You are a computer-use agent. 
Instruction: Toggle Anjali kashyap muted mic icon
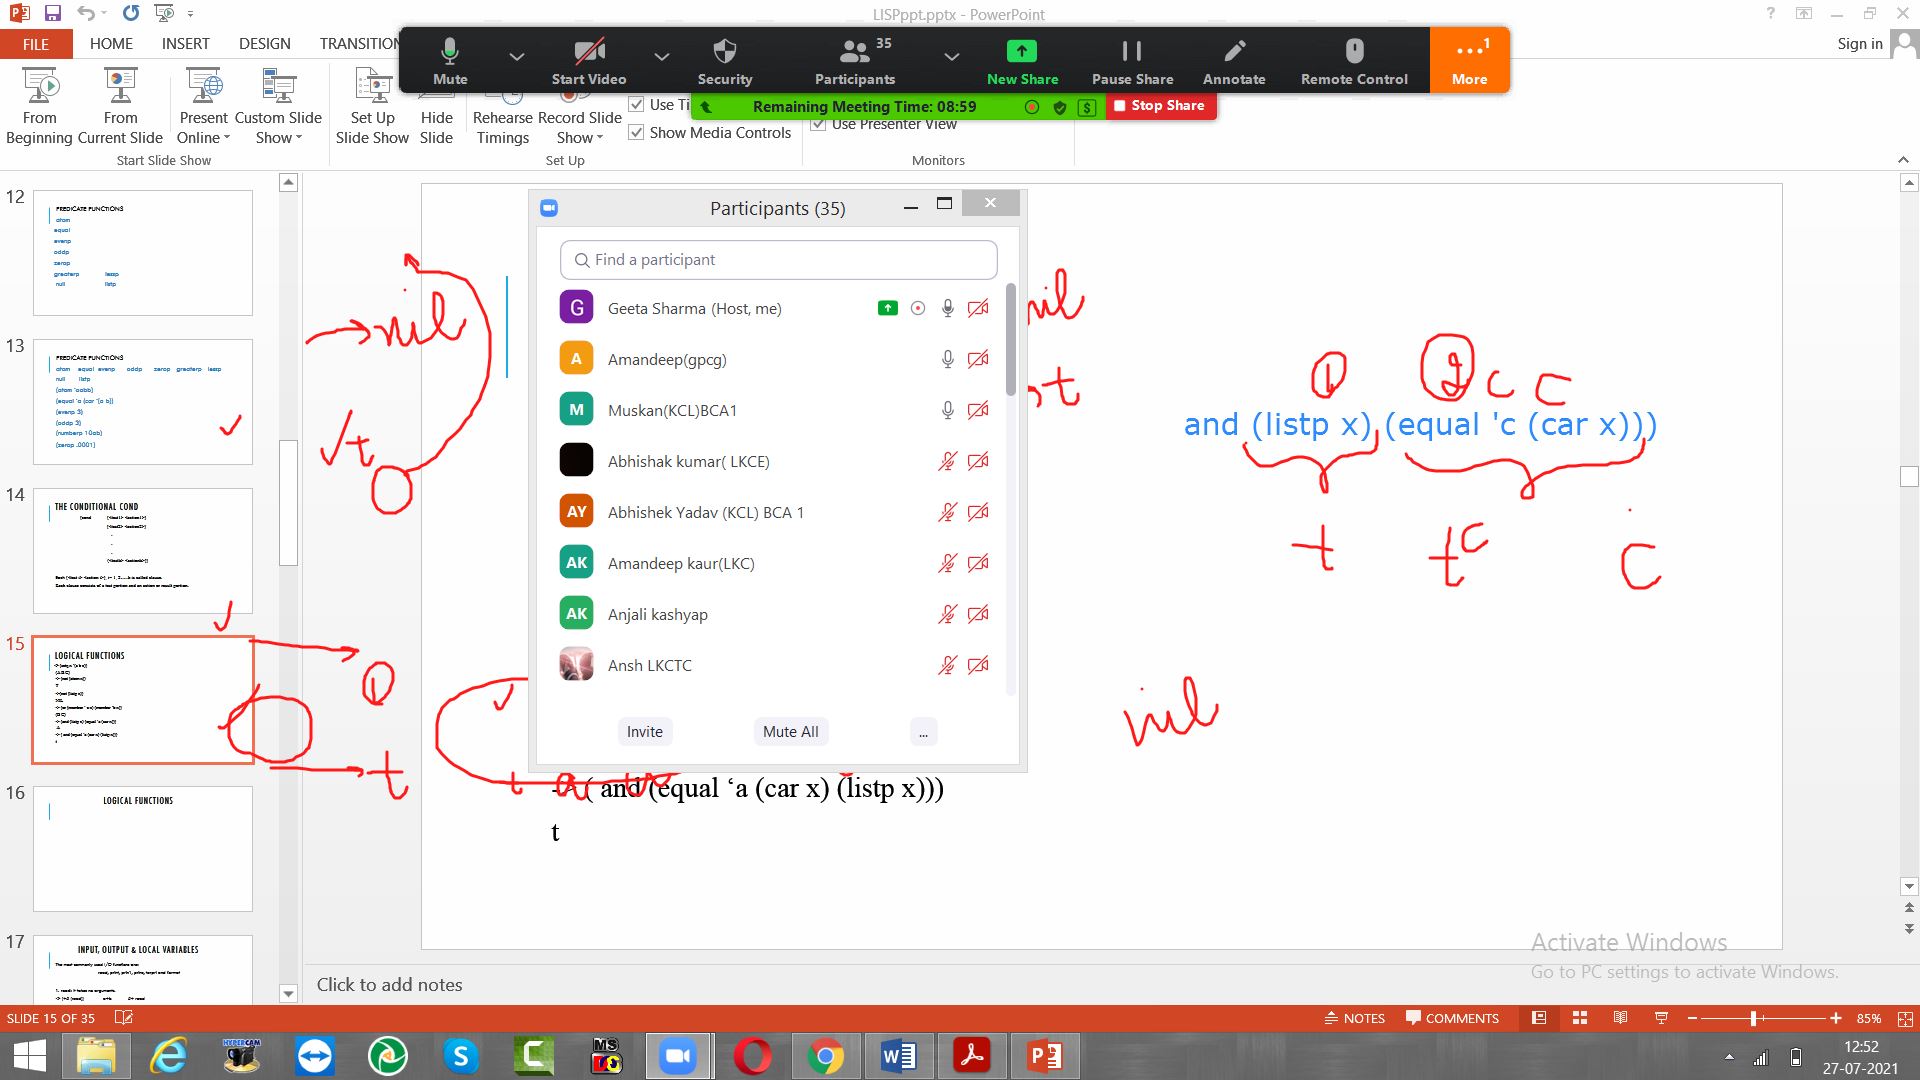pos(947,614)
